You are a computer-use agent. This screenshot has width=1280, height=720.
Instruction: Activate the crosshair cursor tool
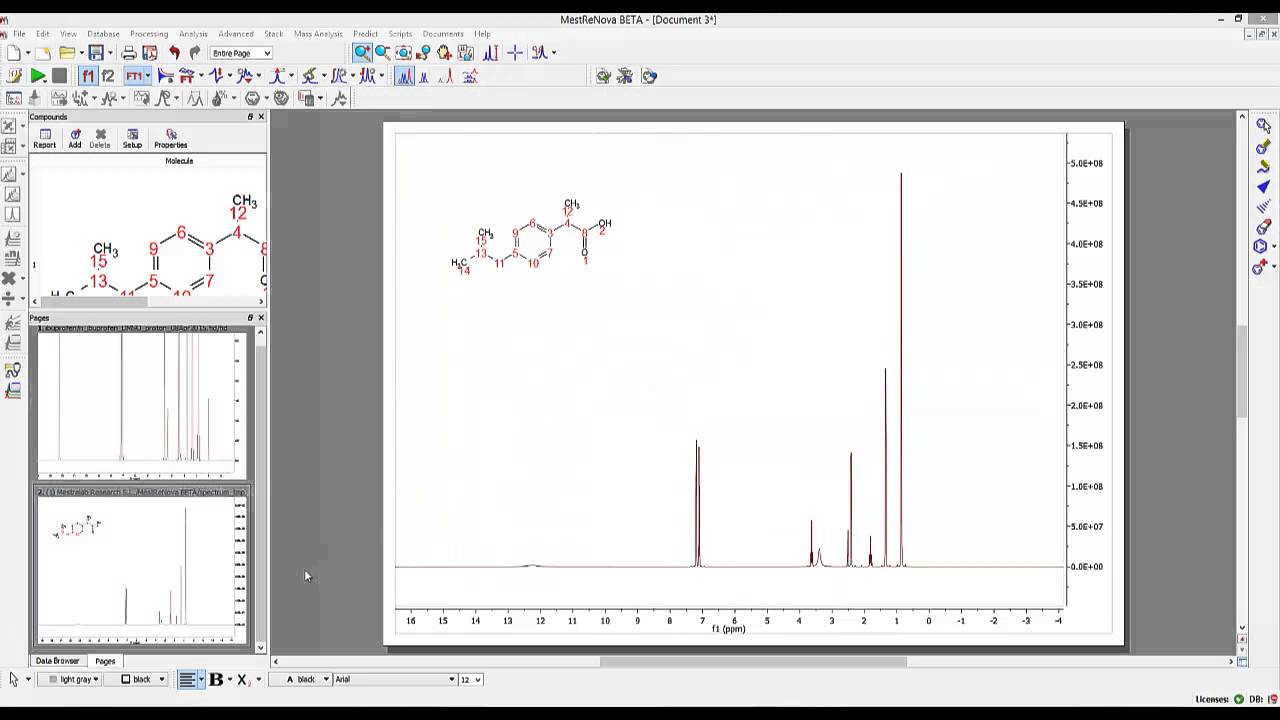(515, 53)
